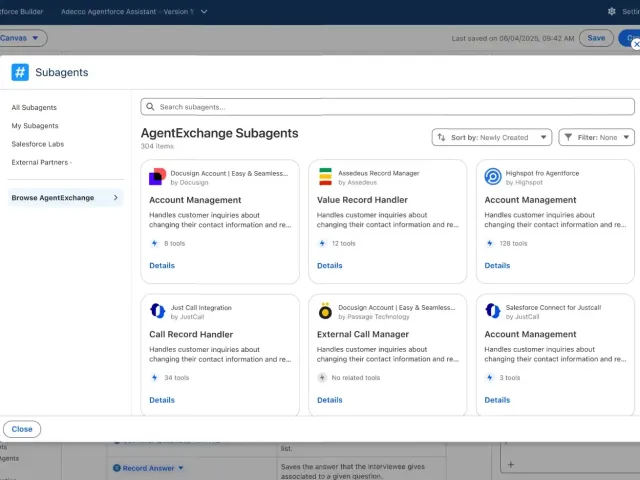The width and height of the screenshot is (640, 480).
Task: Click the Record Answer icon in background
Action: tap(117, 468)
